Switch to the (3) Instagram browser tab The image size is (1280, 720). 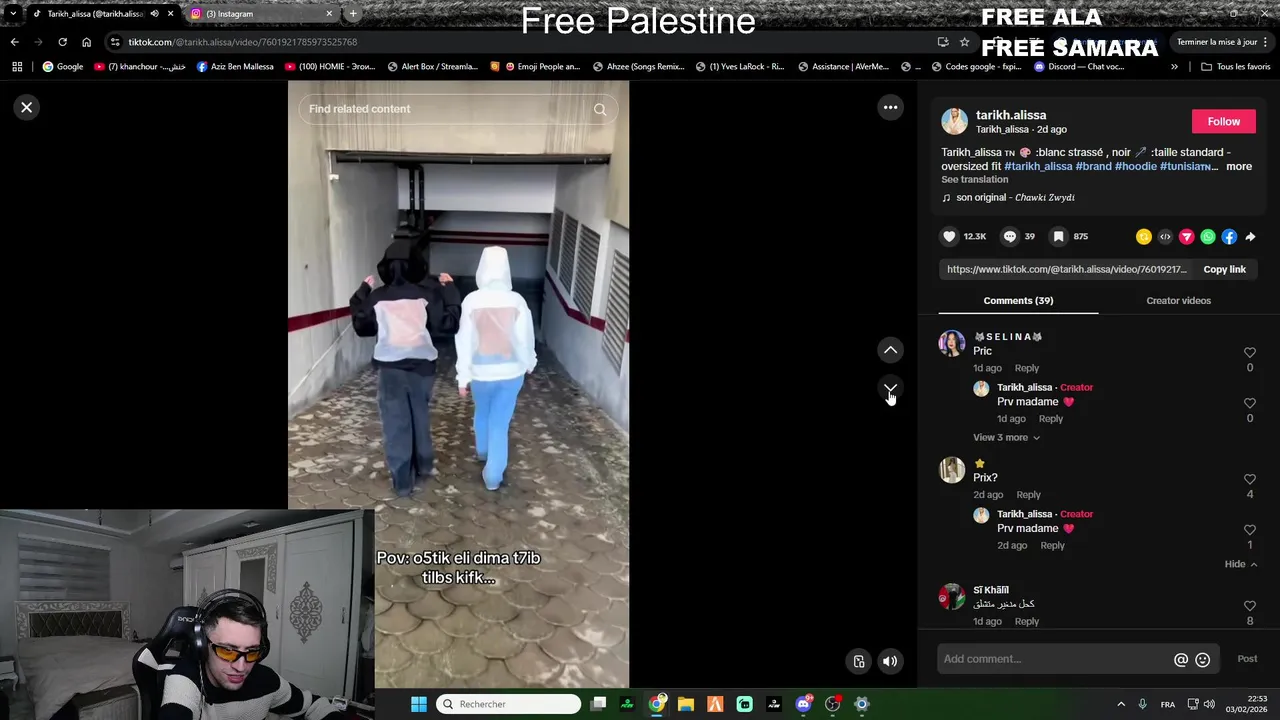pos(256,14)
